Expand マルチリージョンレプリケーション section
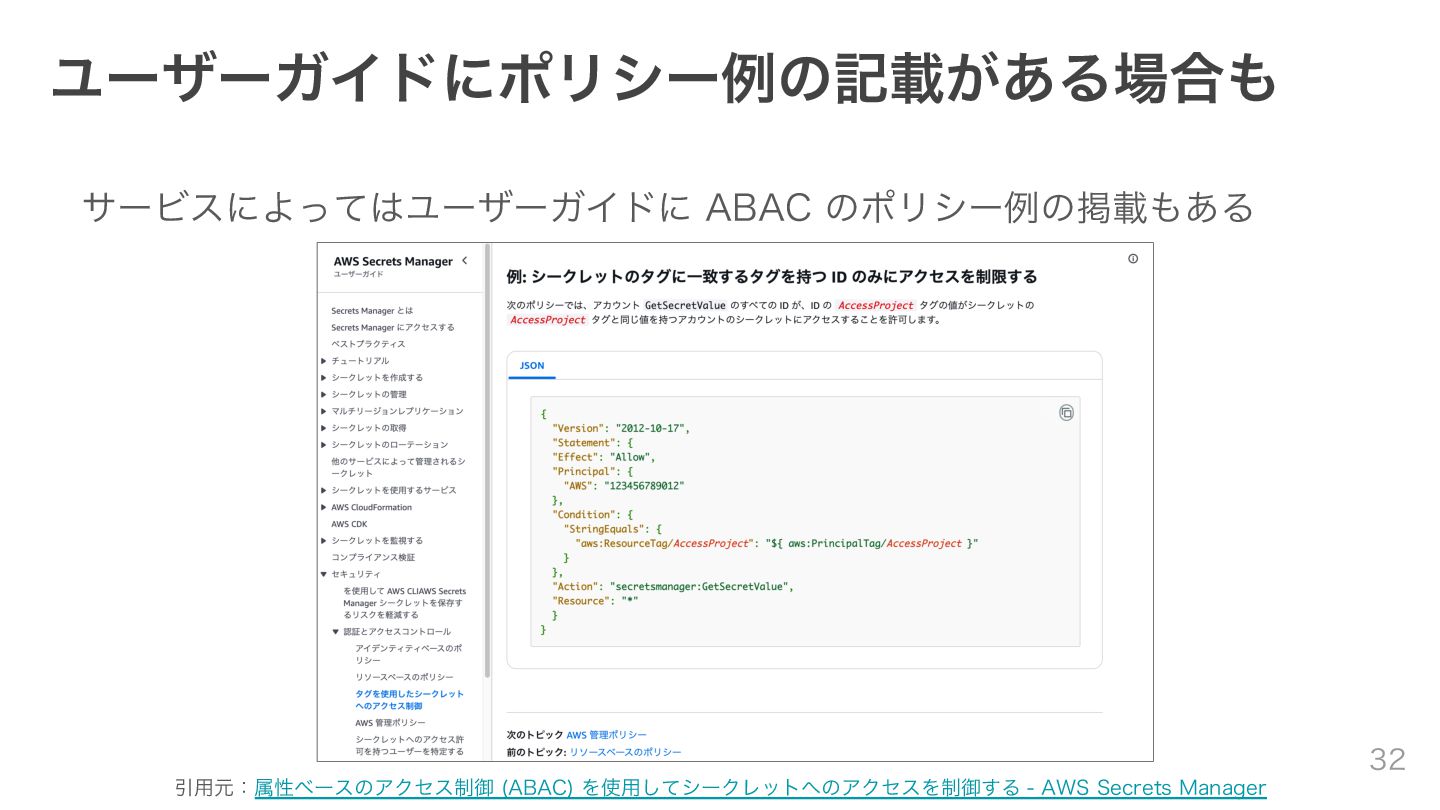Image resolution: width=1440 pixels, height=810 pixels. point(324,411)
